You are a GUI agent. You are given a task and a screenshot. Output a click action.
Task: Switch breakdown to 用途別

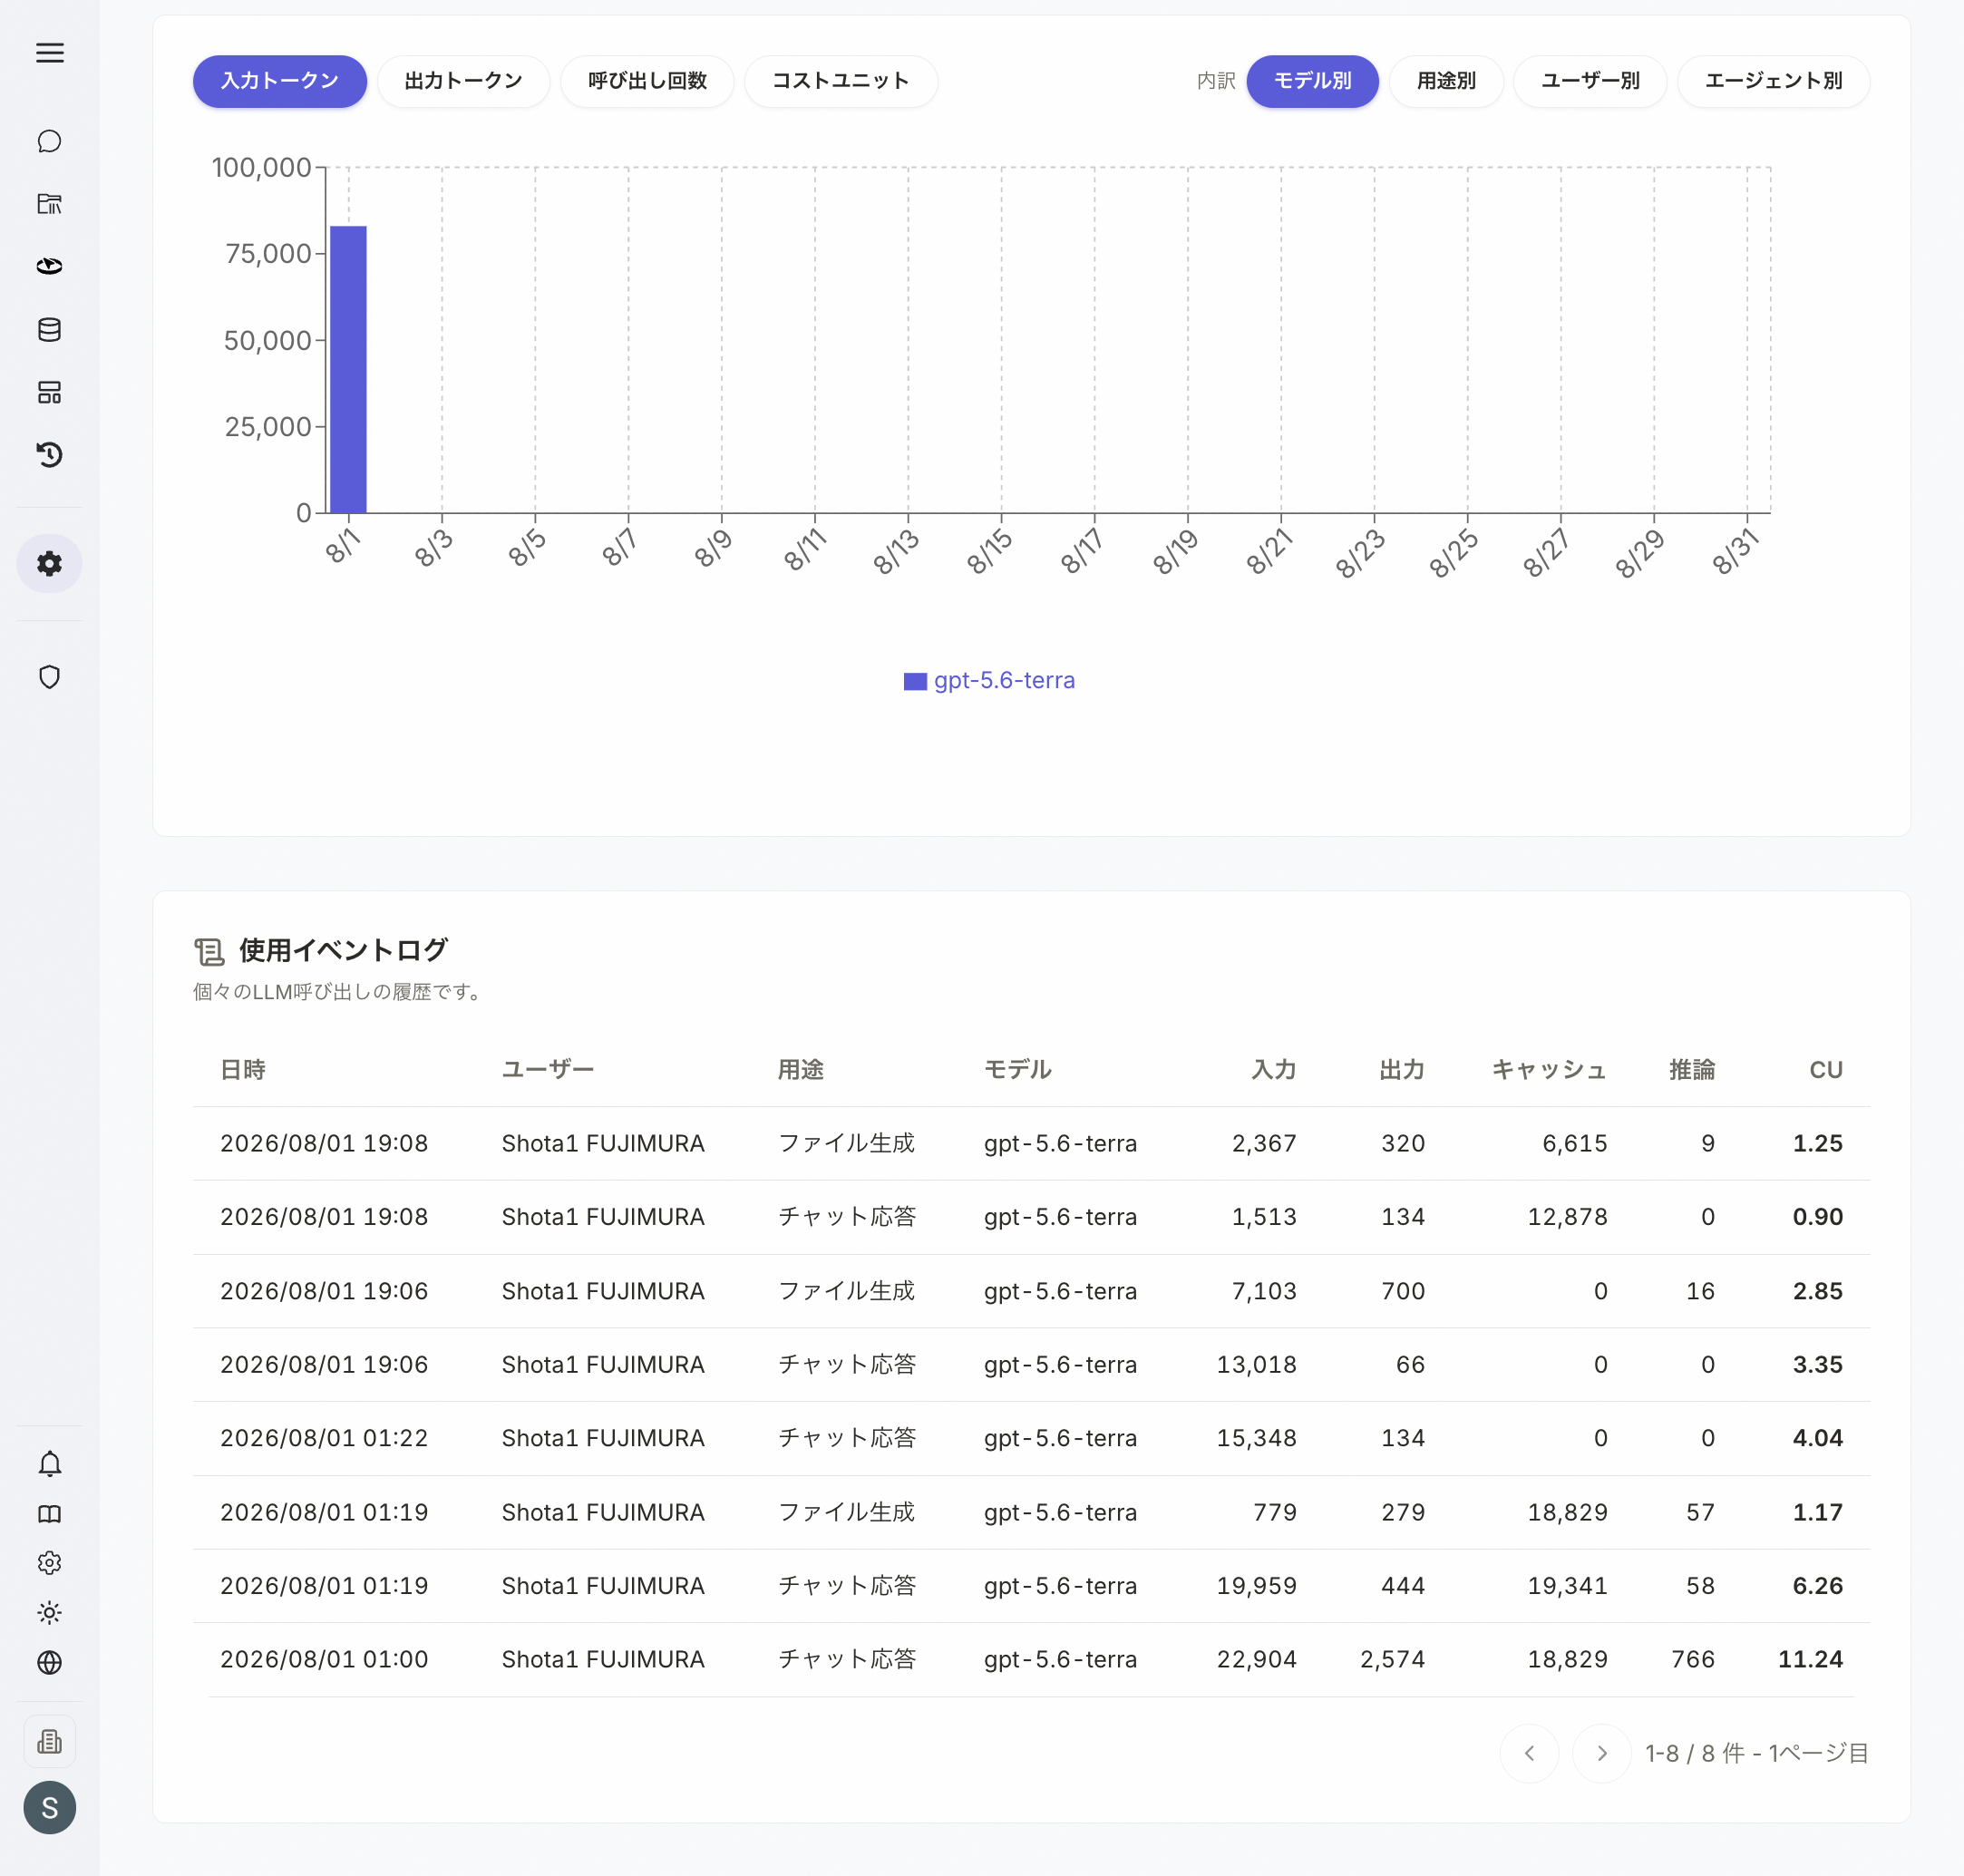1446,81
